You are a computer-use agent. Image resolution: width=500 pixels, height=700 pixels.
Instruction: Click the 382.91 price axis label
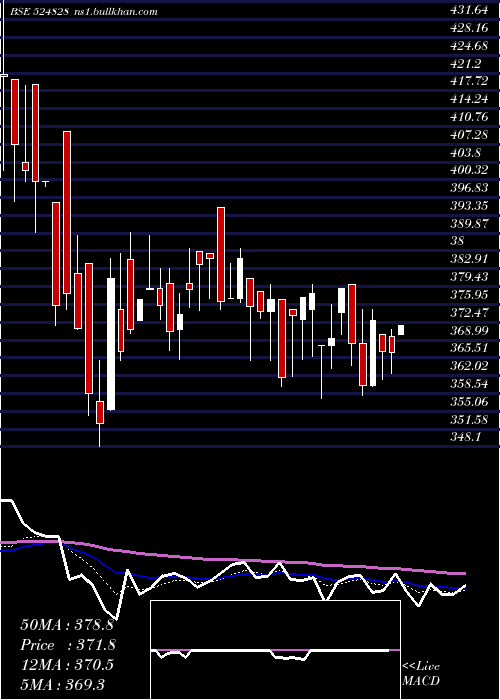click(469, 259)
